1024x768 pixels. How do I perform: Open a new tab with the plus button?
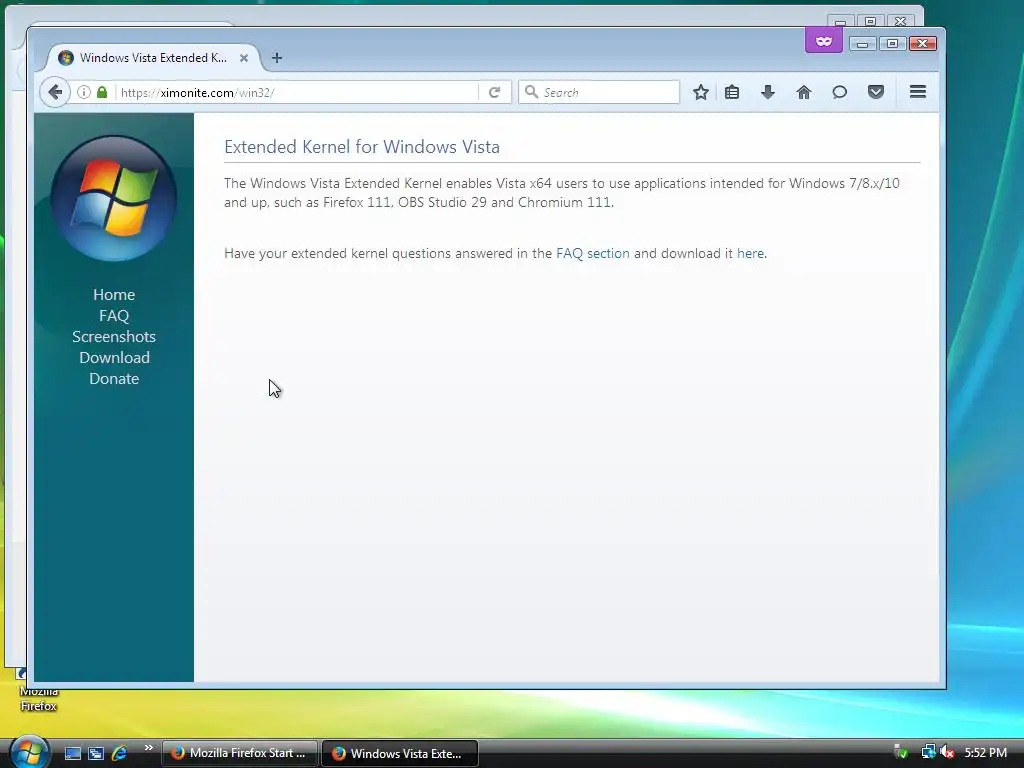(277, 58)
